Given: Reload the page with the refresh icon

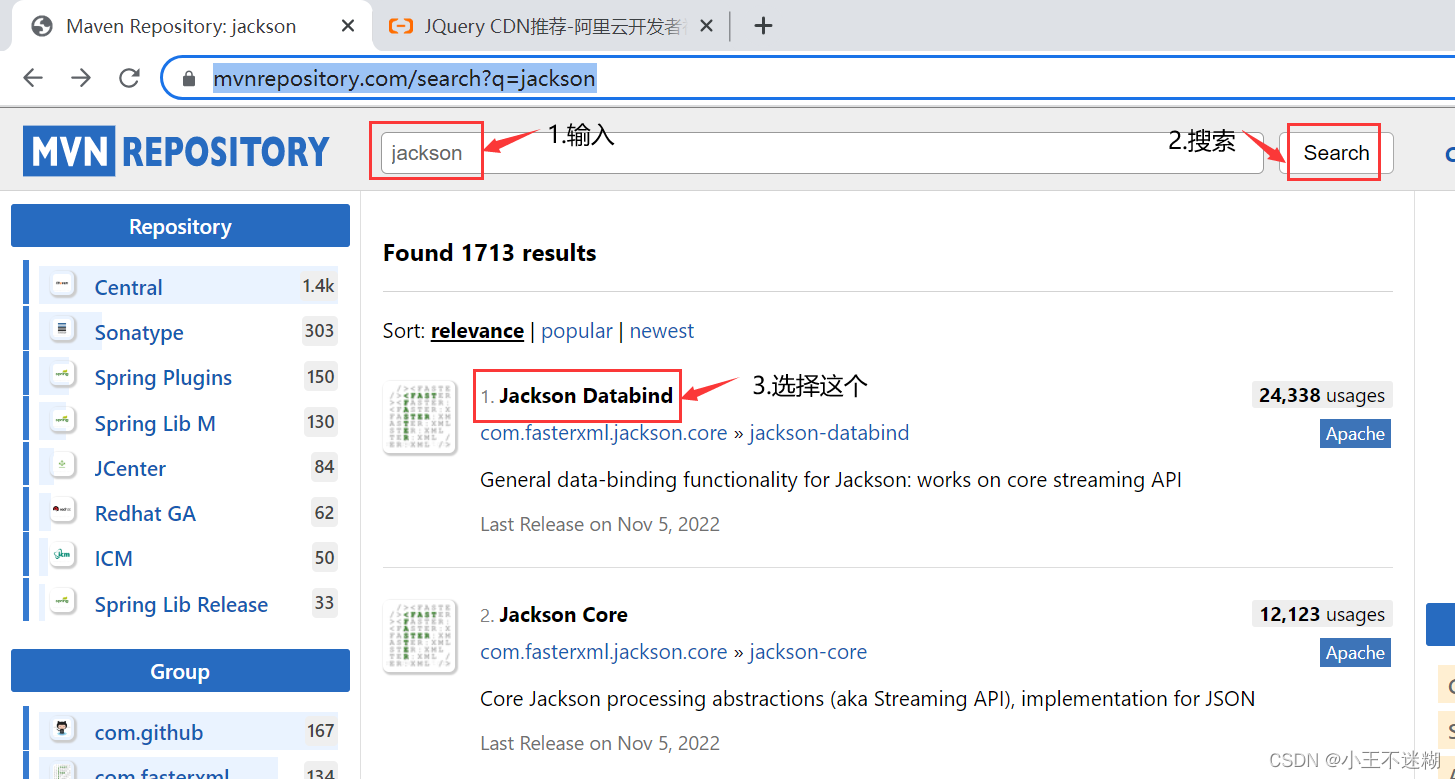Looking at the screenshot, I should coord(129,78).
